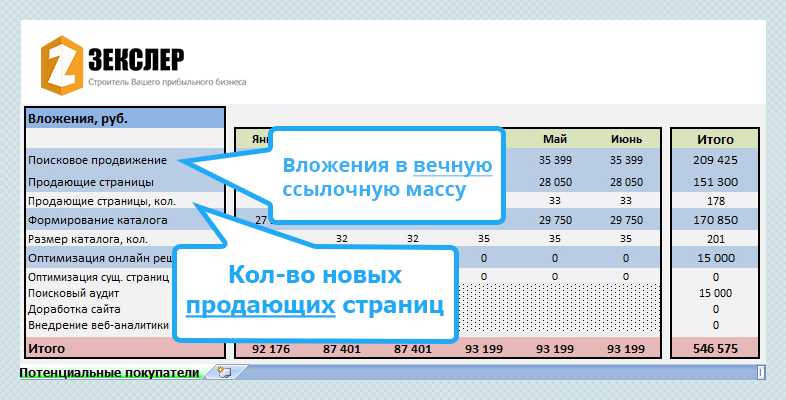786x400 pixels.
Task: Select Размер каталога value 35 under Май
Action: [555, 239]
